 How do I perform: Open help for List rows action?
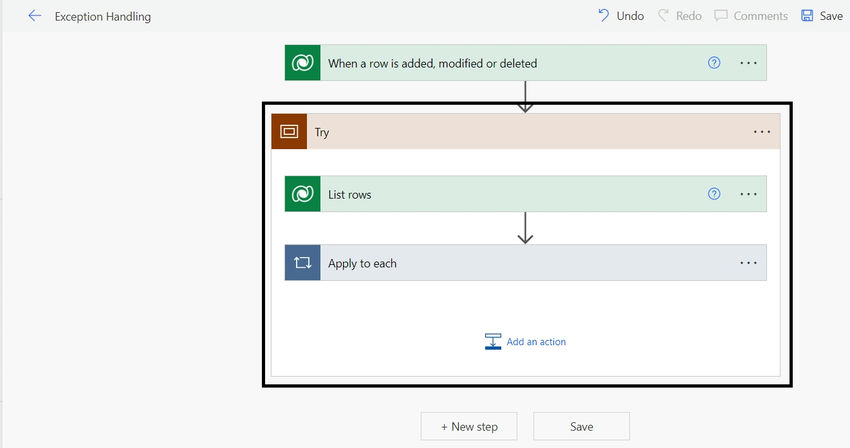[x=714, y=194]
